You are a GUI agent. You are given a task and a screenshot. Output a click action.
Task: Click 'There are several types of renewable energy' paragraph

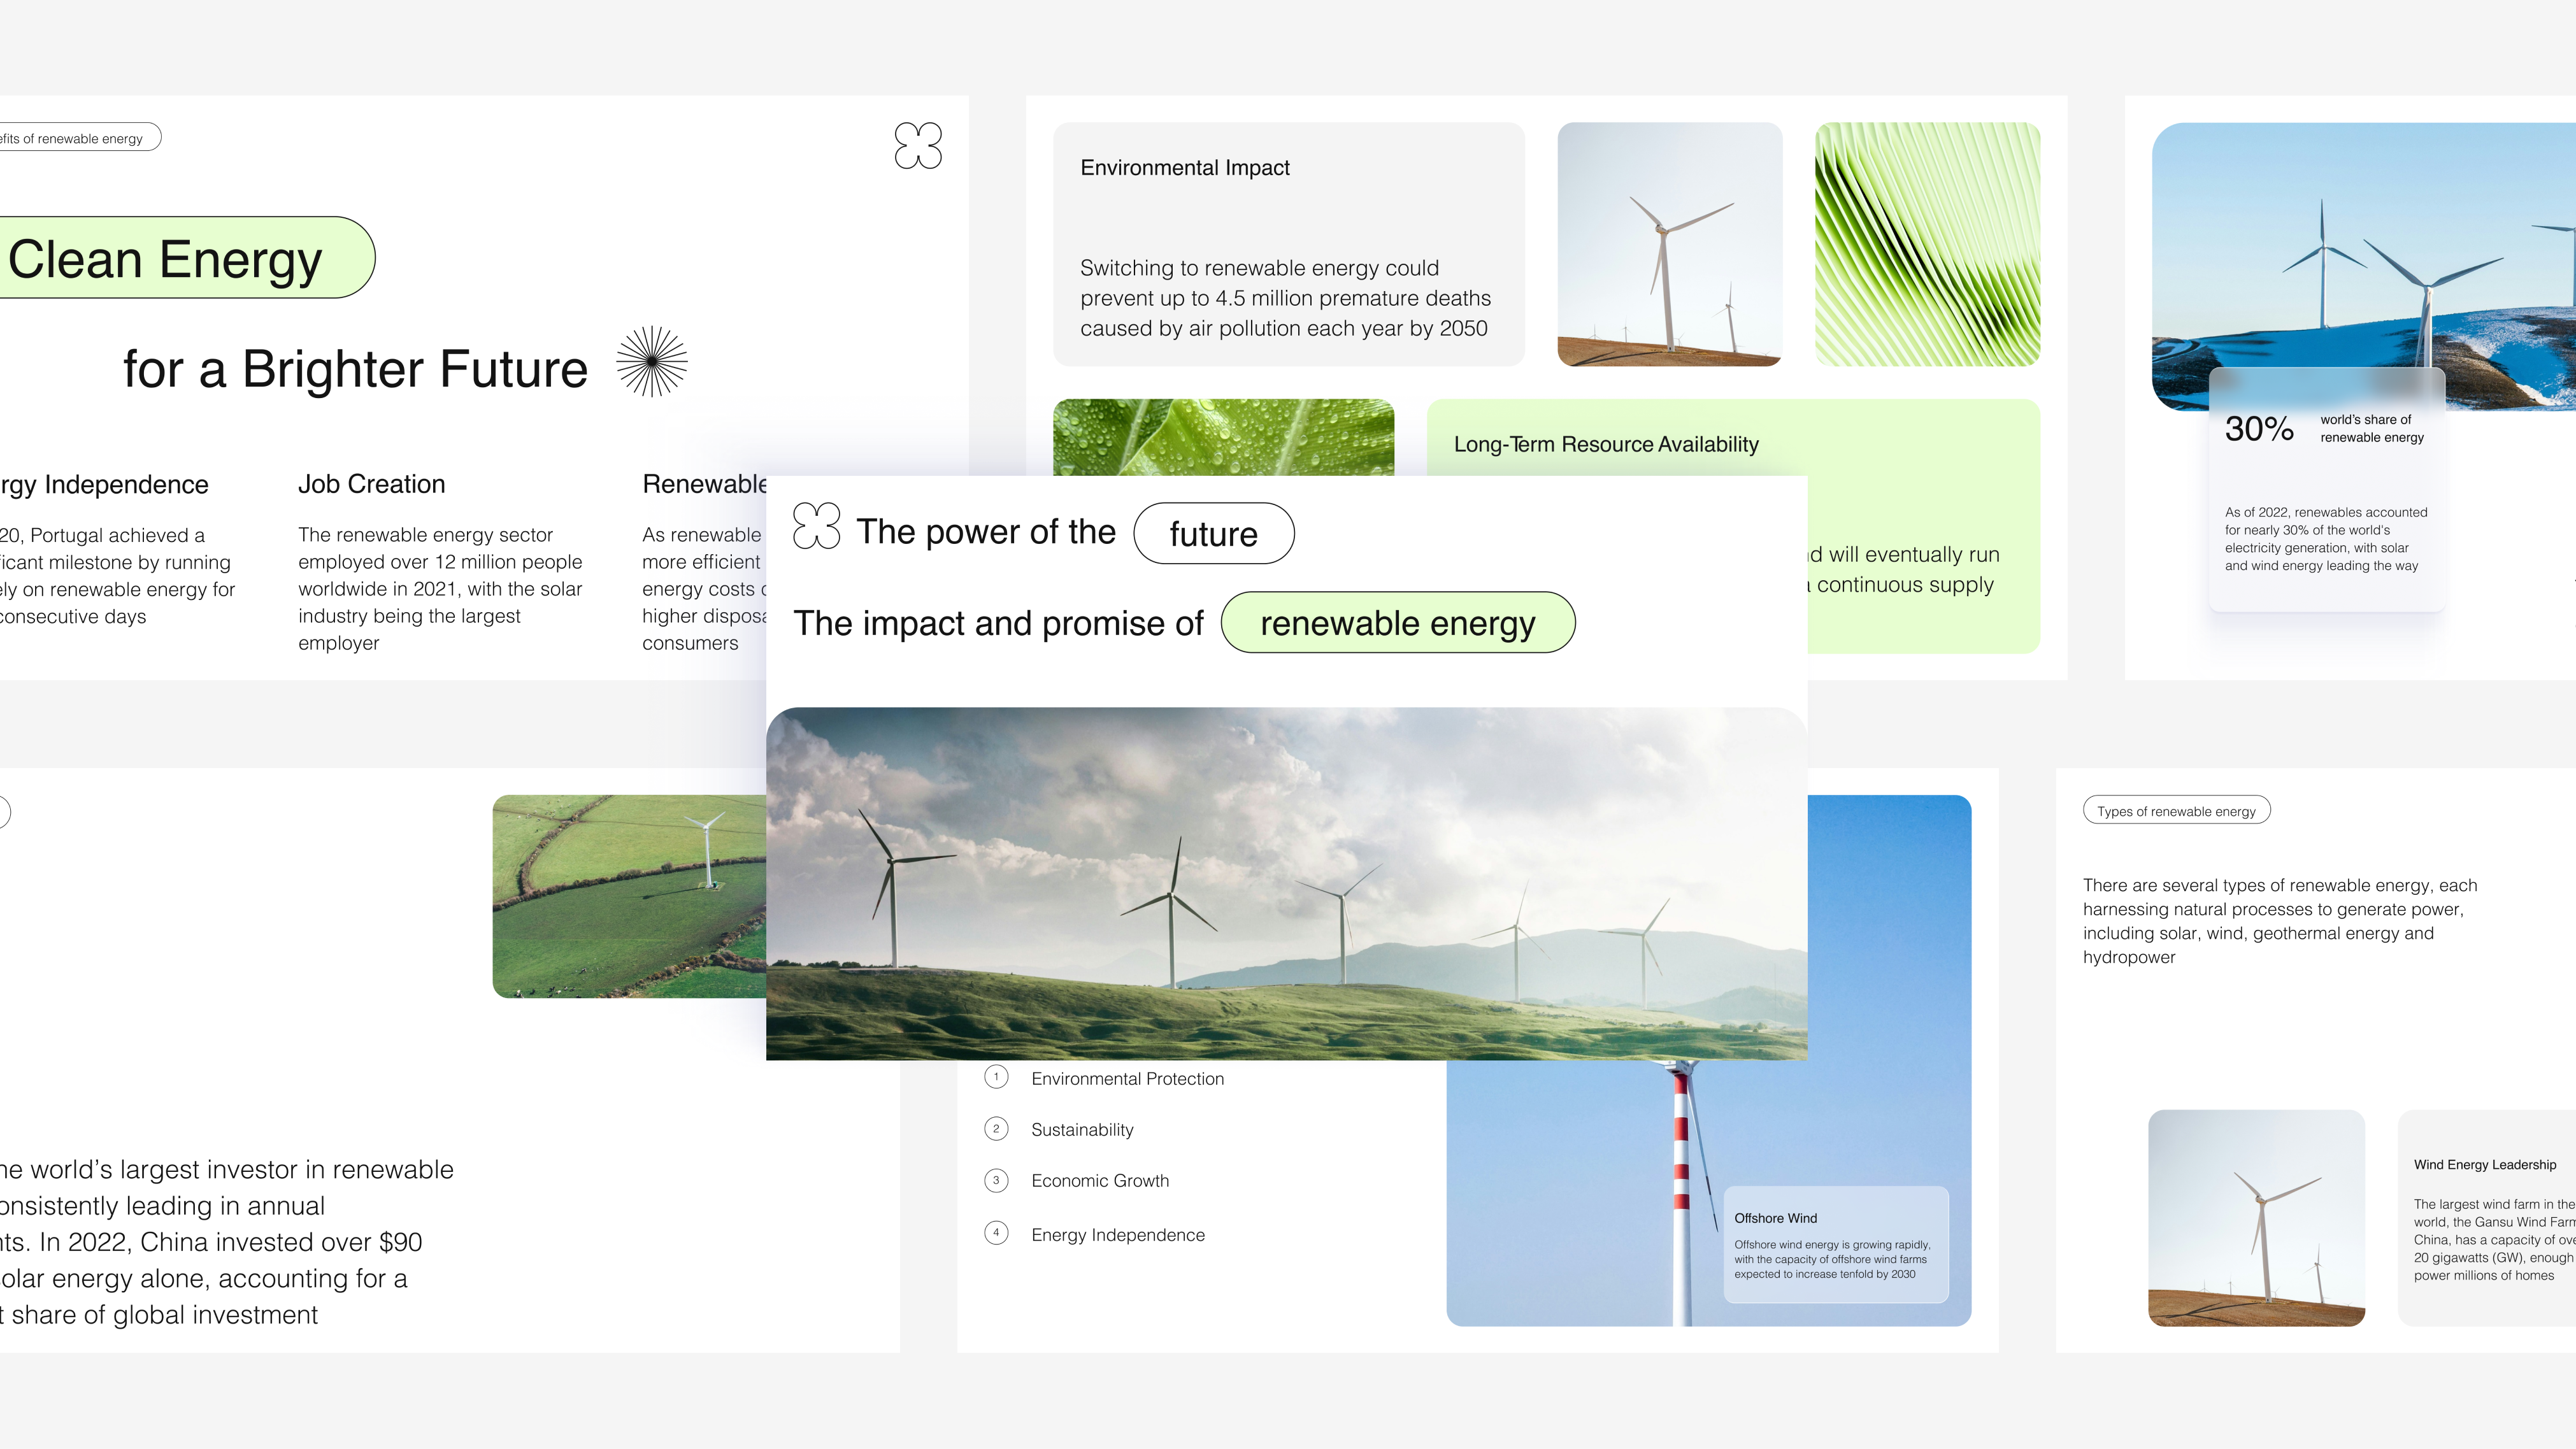tap(2280, 921)
